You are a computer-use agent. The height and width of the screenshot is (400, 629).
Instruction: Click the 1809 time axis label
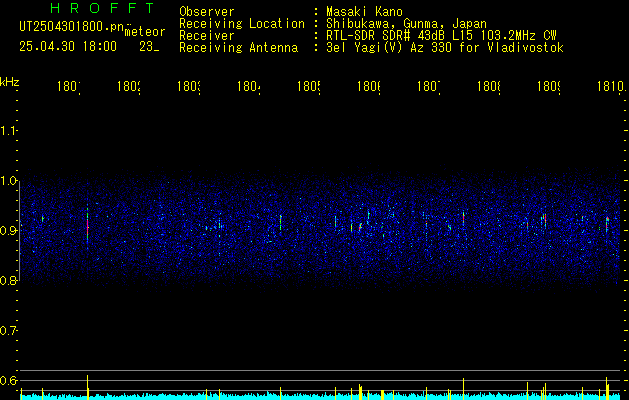coord(549,86)
